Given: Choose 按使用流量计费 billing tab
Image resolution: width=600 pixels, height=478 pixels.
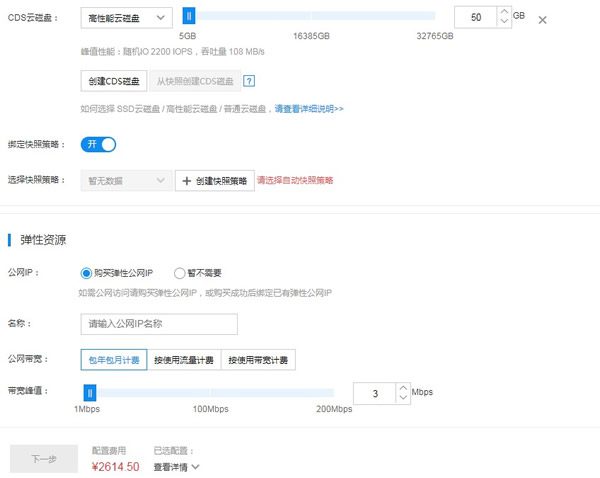Looking at the screenshot, I should pos(184,360).
